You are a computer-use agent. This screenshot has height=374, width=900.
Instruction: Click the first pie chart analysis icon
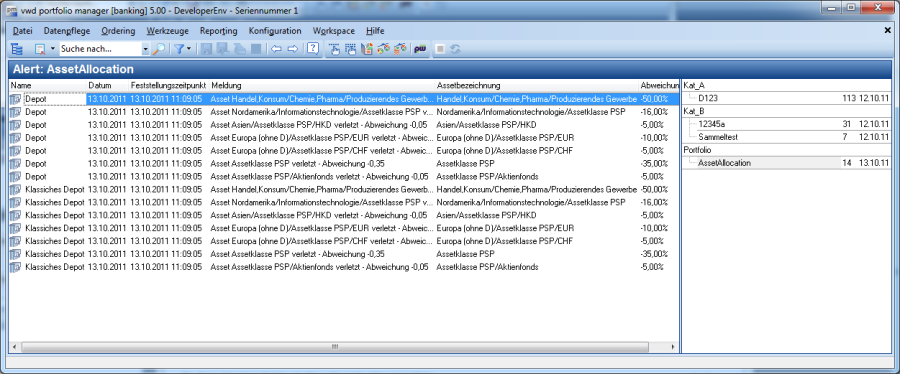pos(383,49)
